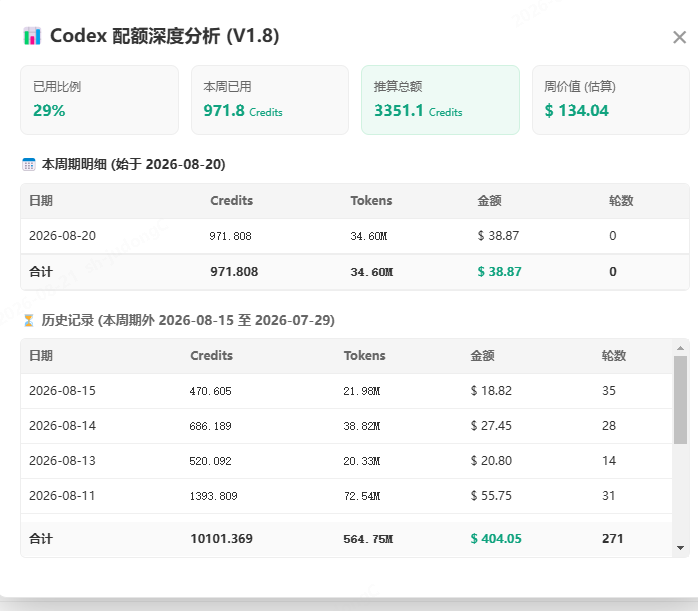Click history total rounds 271

click(x=613, y=539)
